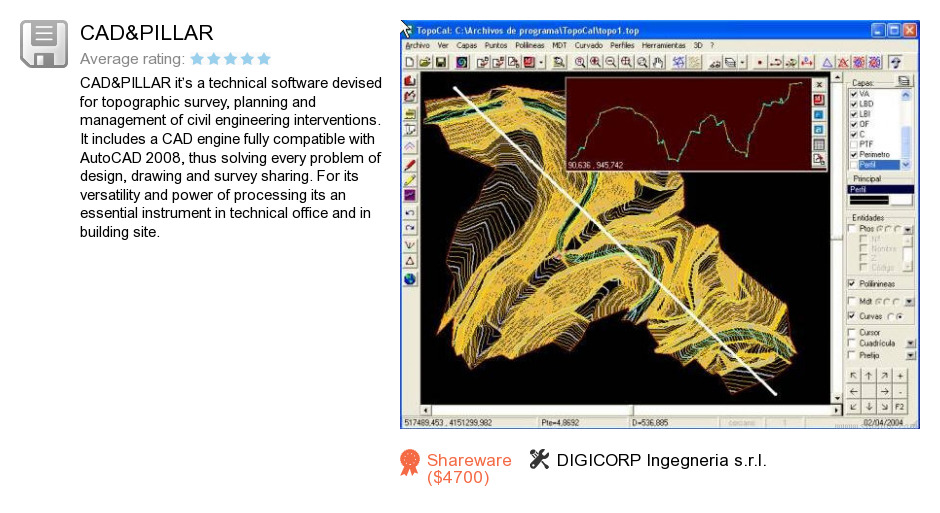The height and width of the screenshot is (513, 940).
Task: Click the Shareware ($4700) label
Action: [x=469, y=469]
